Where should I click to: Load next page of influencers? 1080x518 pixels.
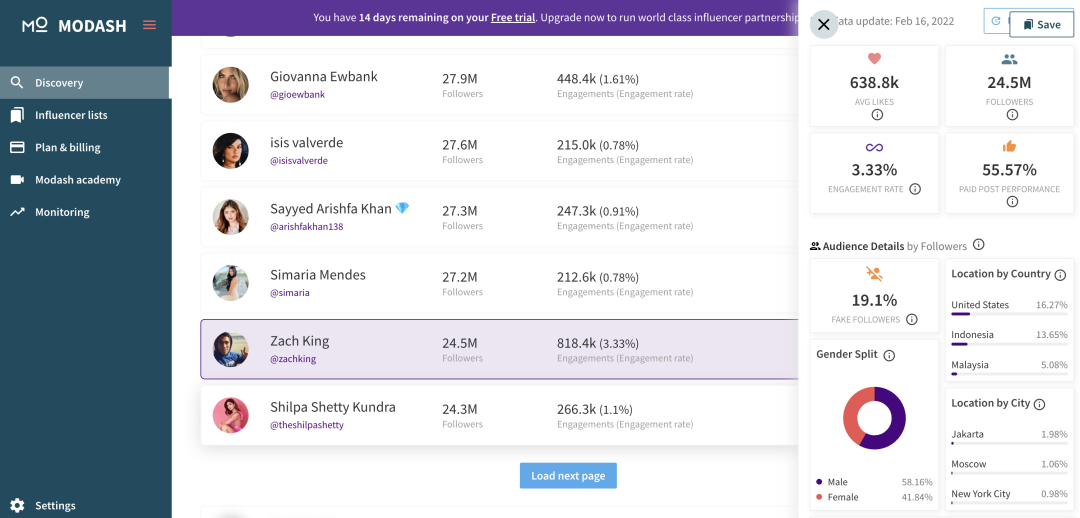[568, 476]
